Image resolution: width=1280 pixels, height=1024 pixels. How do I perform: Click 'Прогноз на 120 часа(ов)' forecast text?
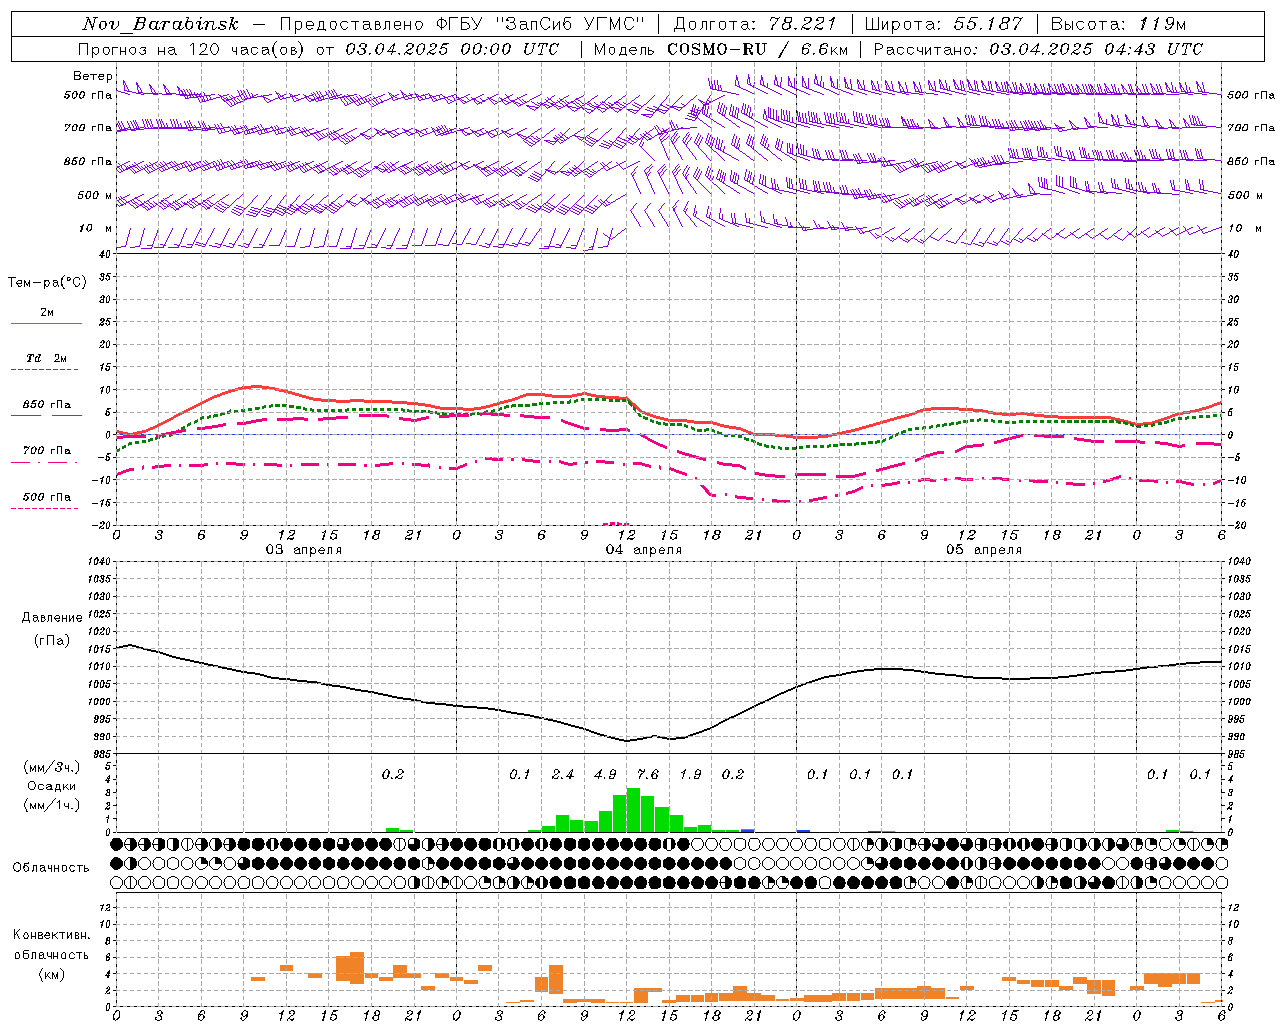193,49
